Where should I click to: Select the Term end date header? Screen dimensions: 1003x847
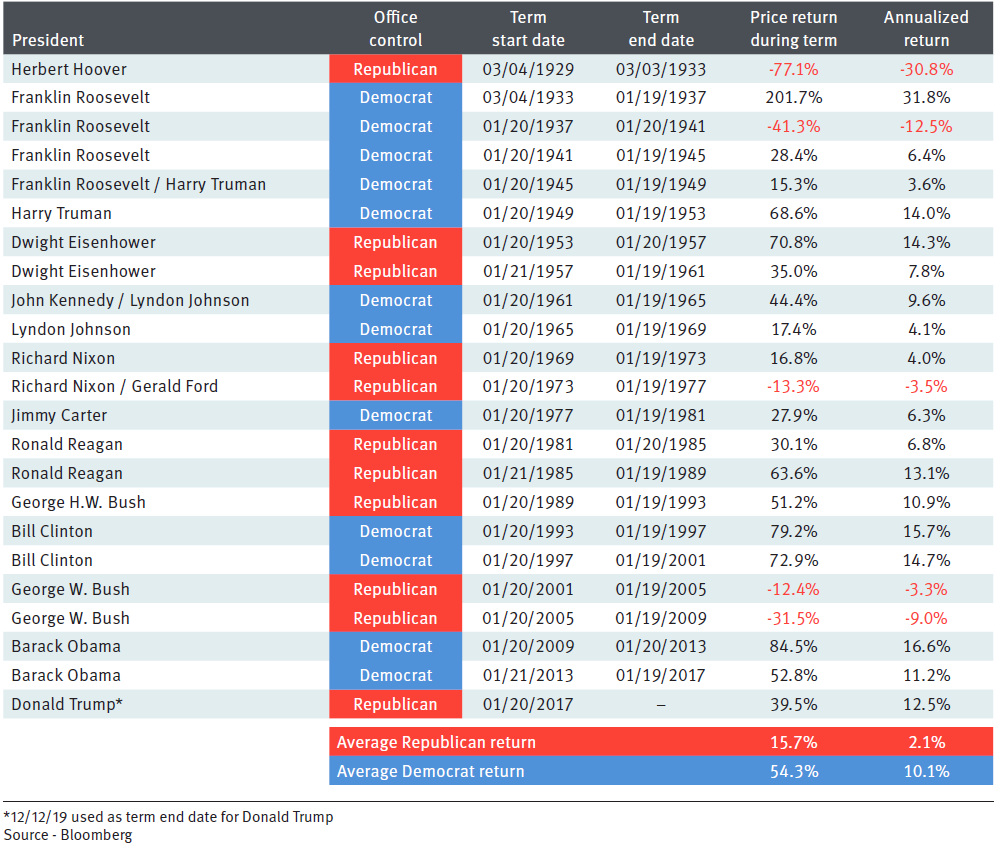pyautogui.click(x=661, y=29)
